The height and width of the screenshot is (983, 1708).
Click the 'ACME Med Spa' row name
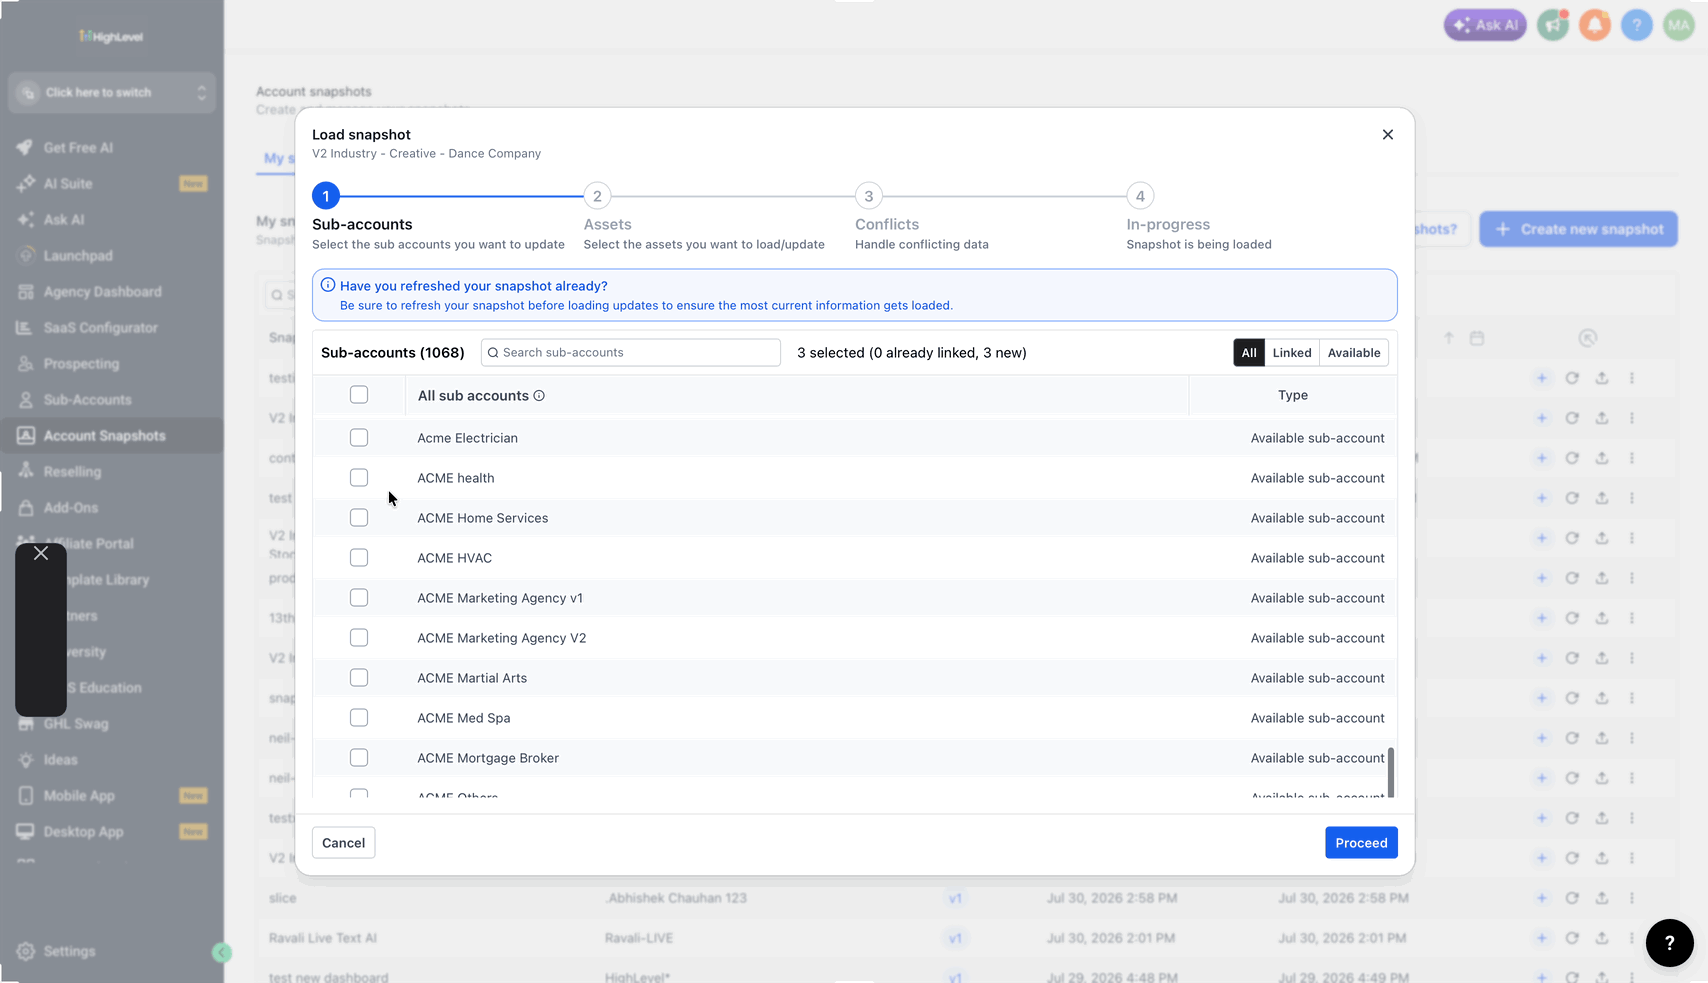[x=464, y=718]
